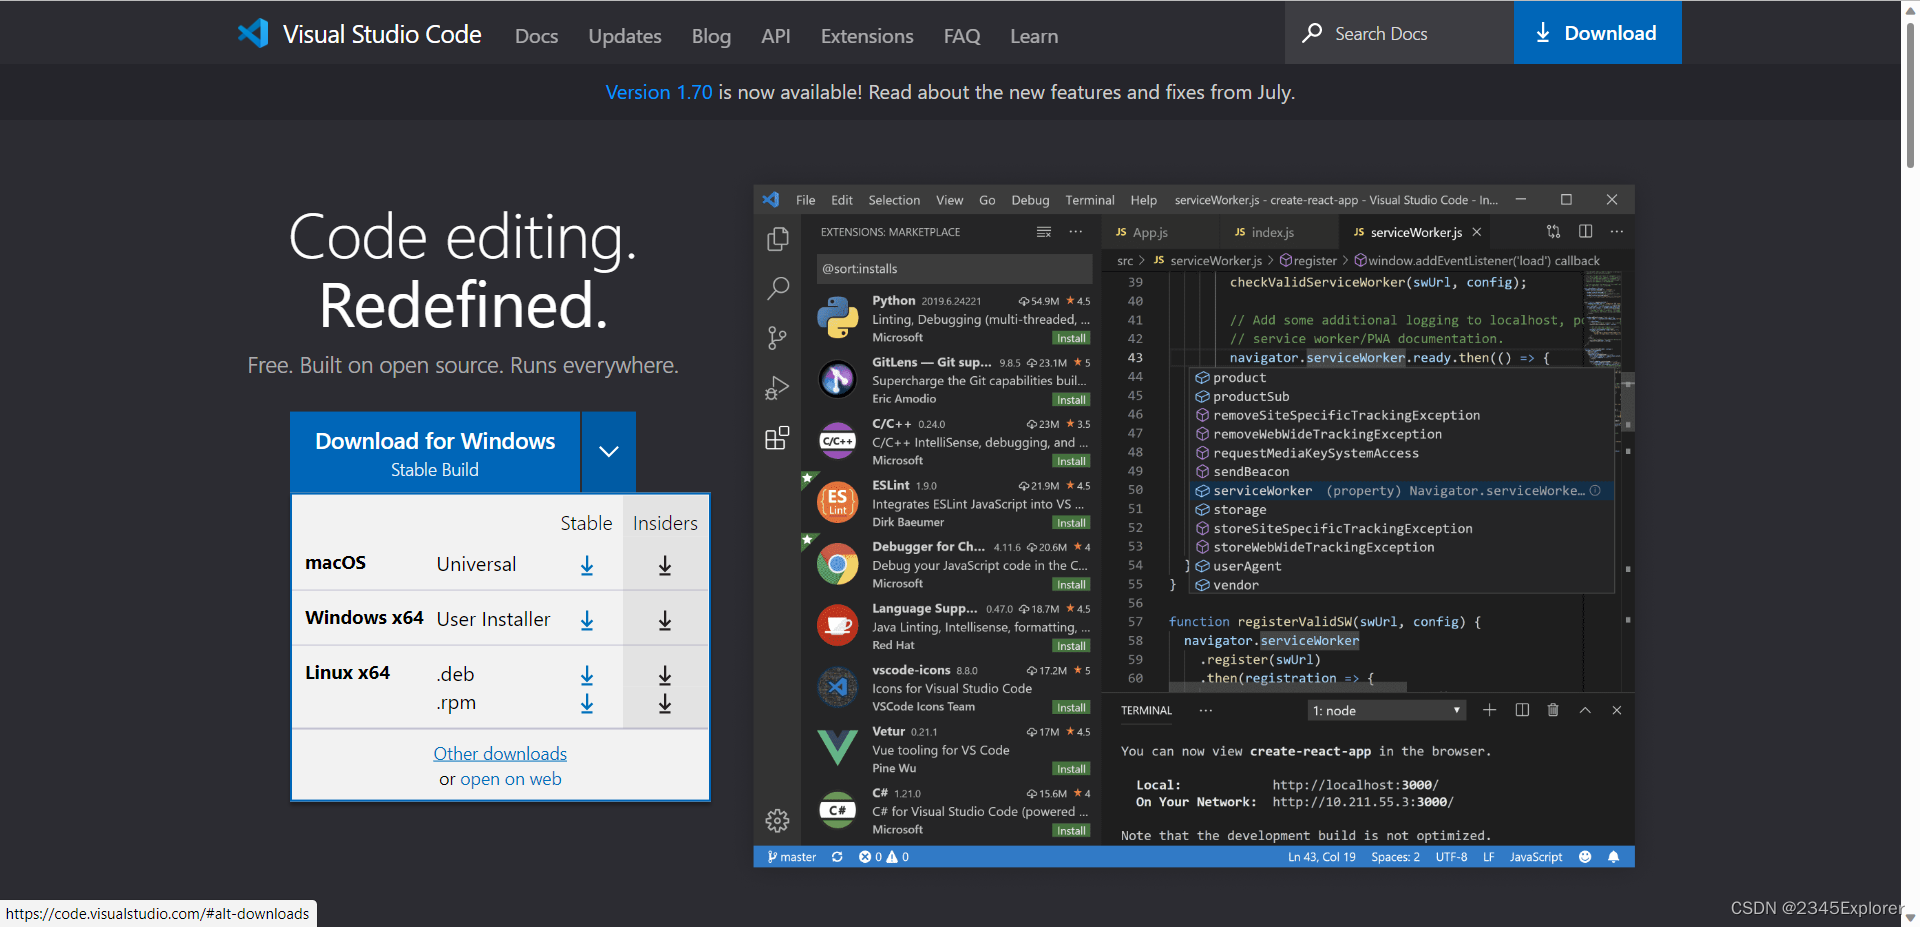Click JavaScript language mode in status bar
This screenshot has width=1920, height=927.
pos(1535,857)
